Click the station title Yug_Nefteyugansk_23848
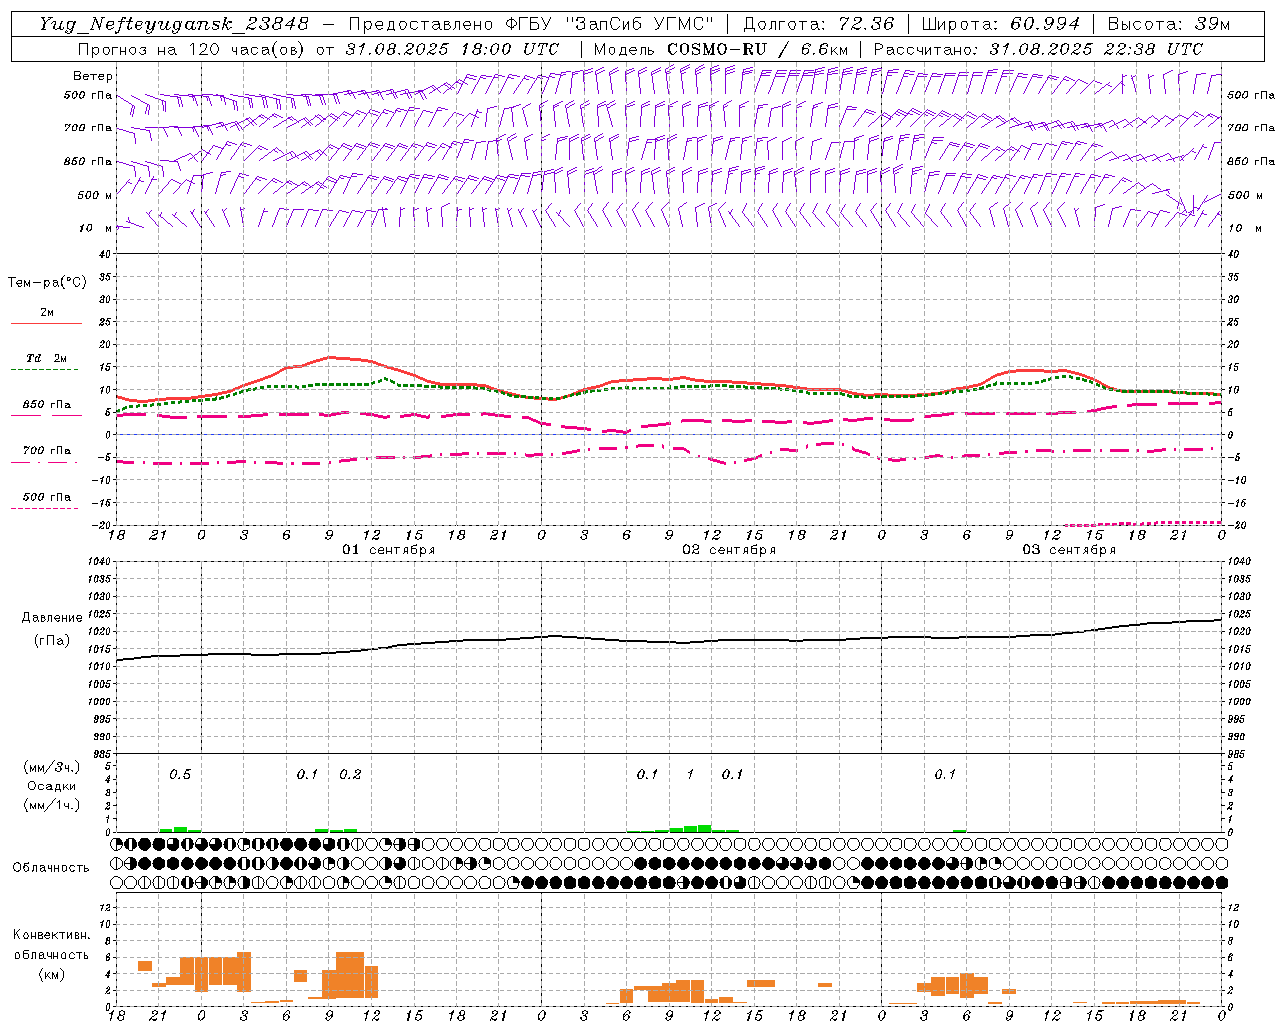Image resolution: width=1280 pixels, height=1024 pixels. (174, 24)
